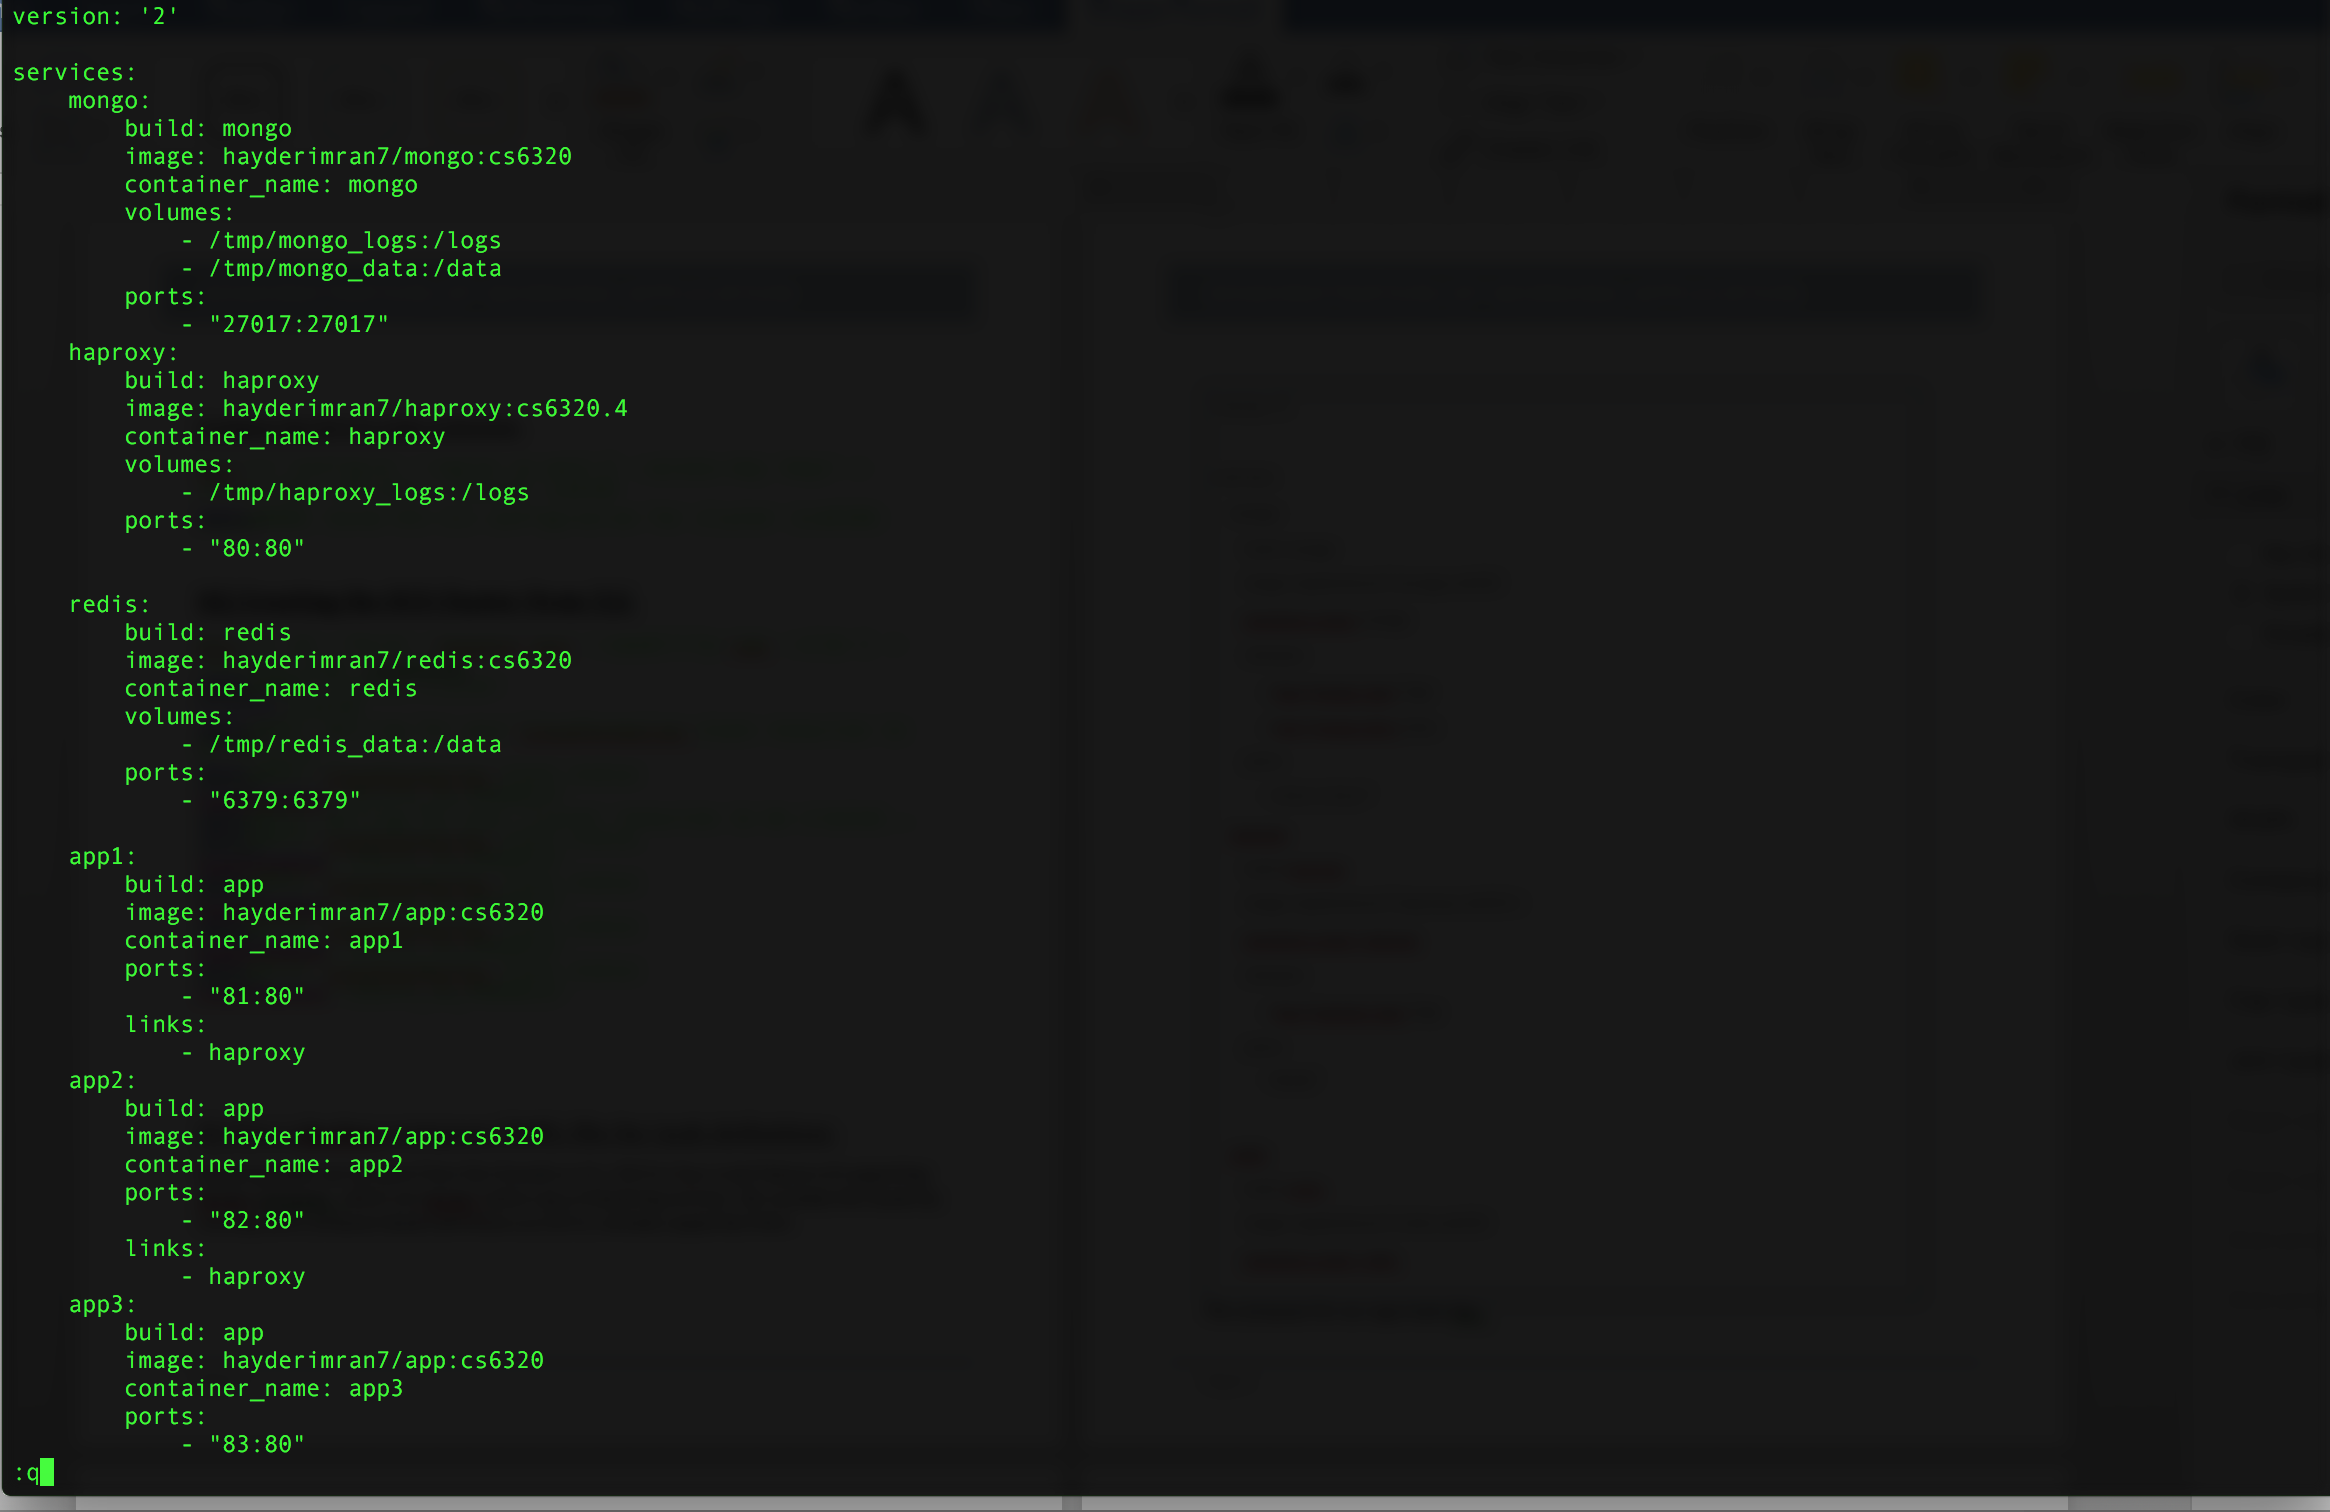This screenshot has width=2330, height=1512.
Task: Click the "container_name: redis" line
Action: [271, 688]
